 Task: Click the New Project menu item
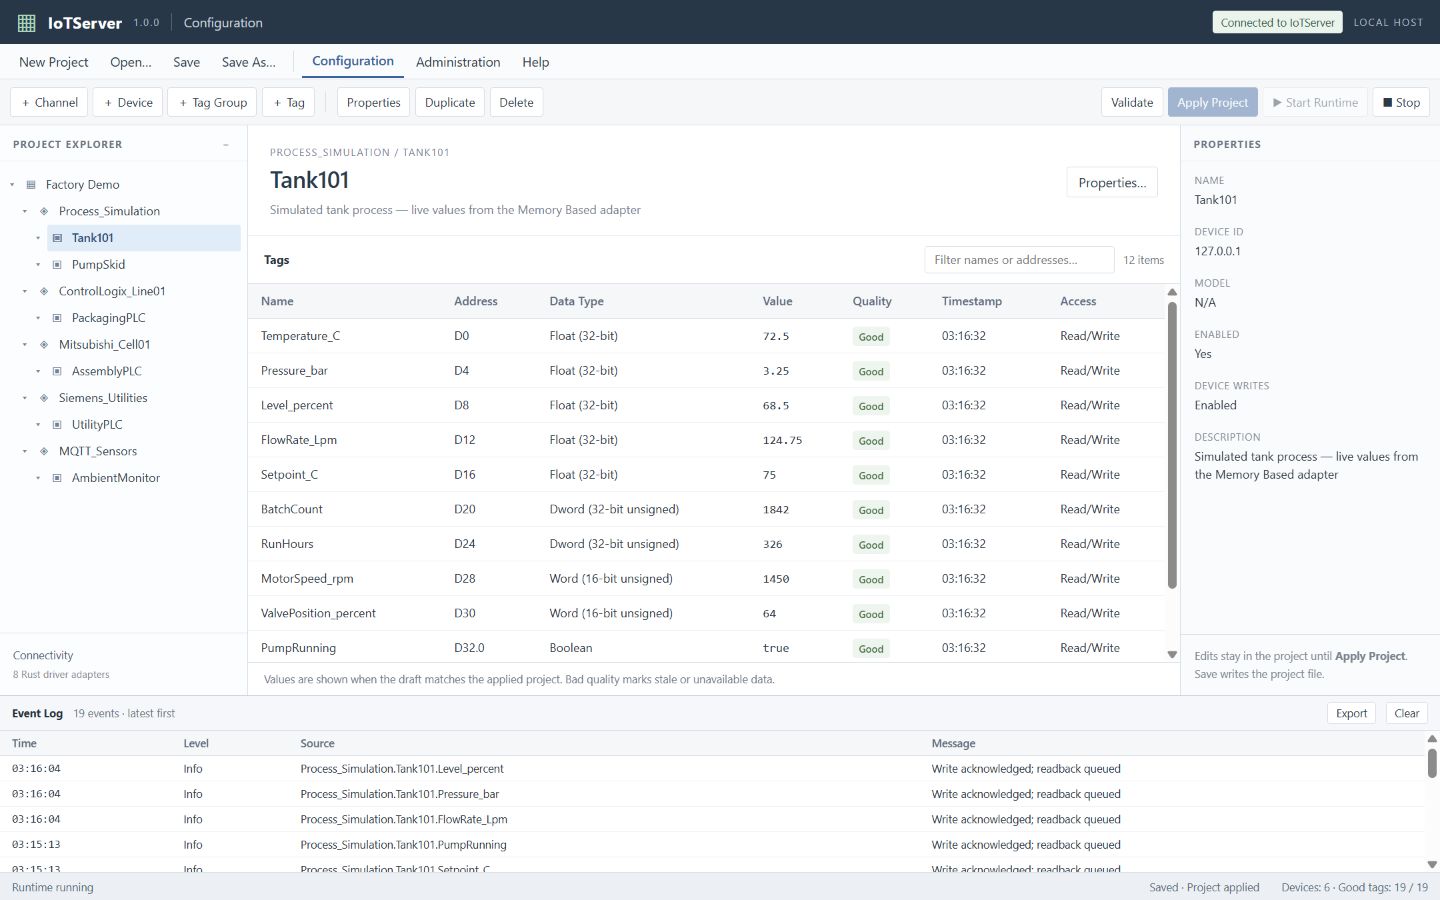[54, 62]
